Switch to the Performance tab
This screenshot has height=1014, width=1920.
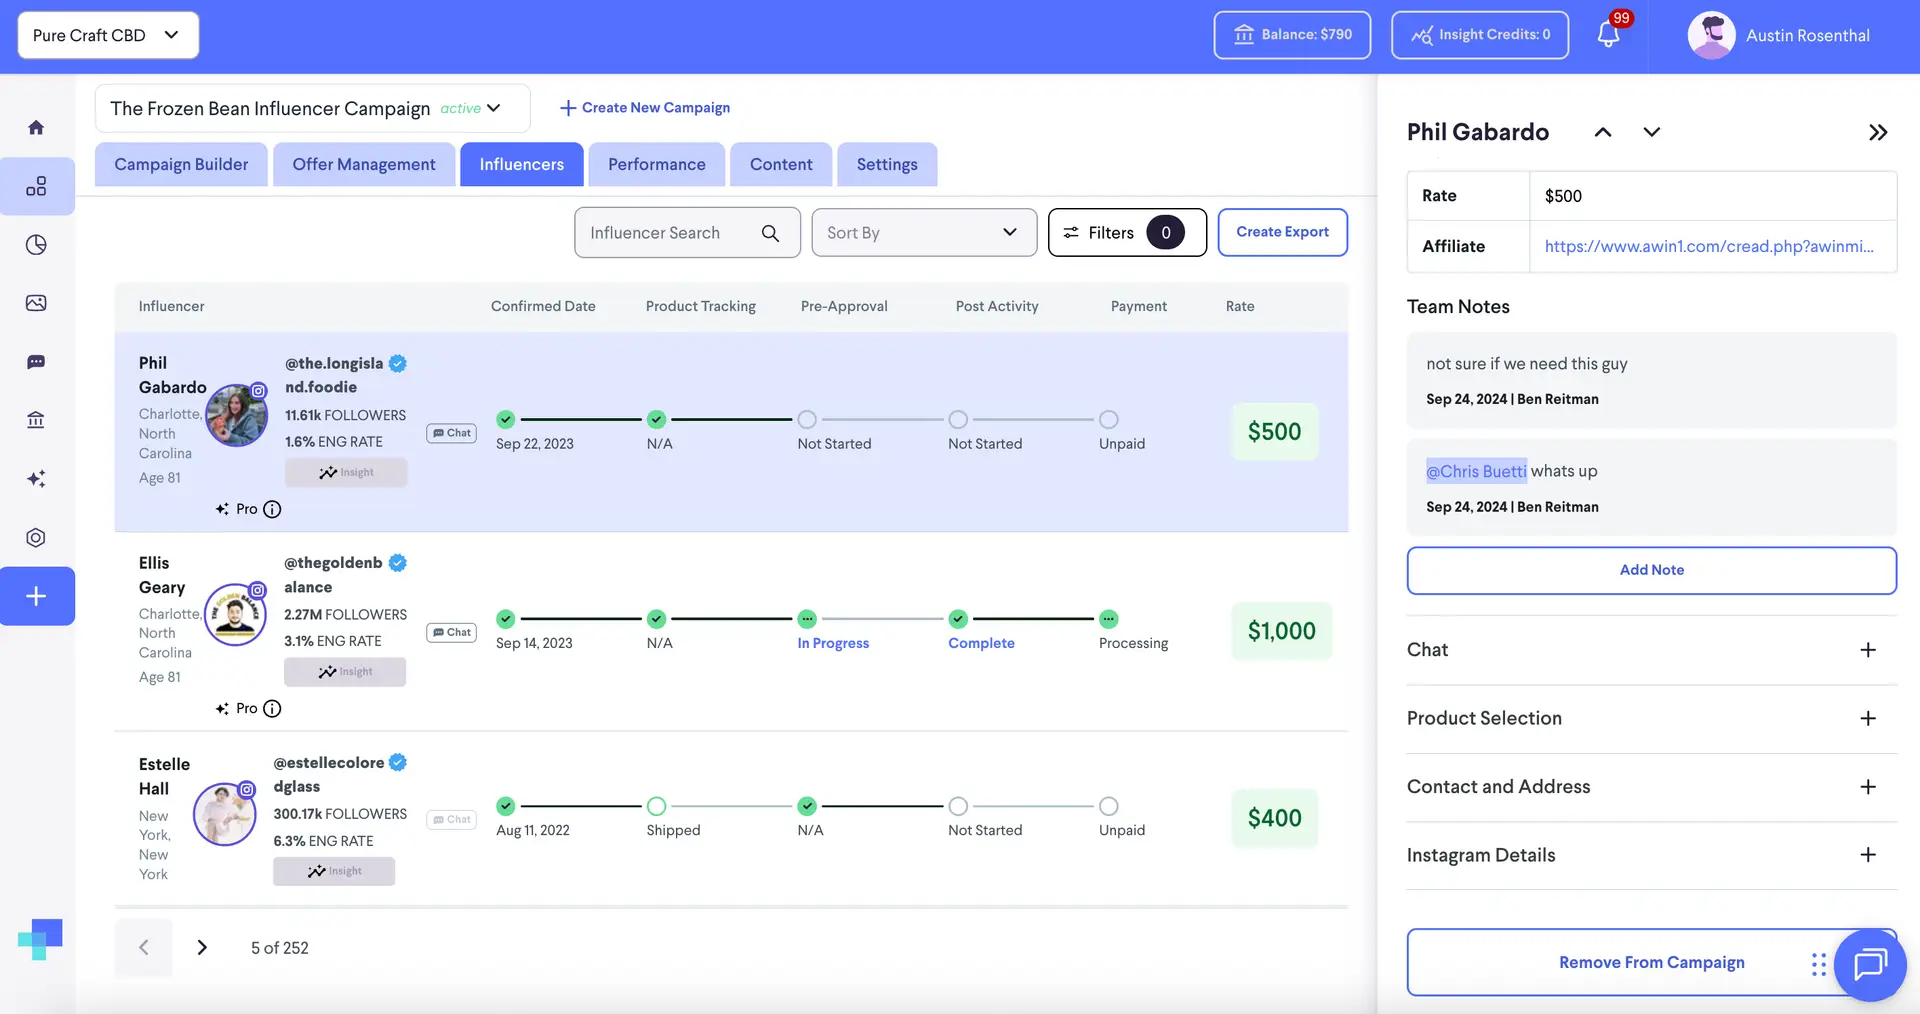(656, 165)
